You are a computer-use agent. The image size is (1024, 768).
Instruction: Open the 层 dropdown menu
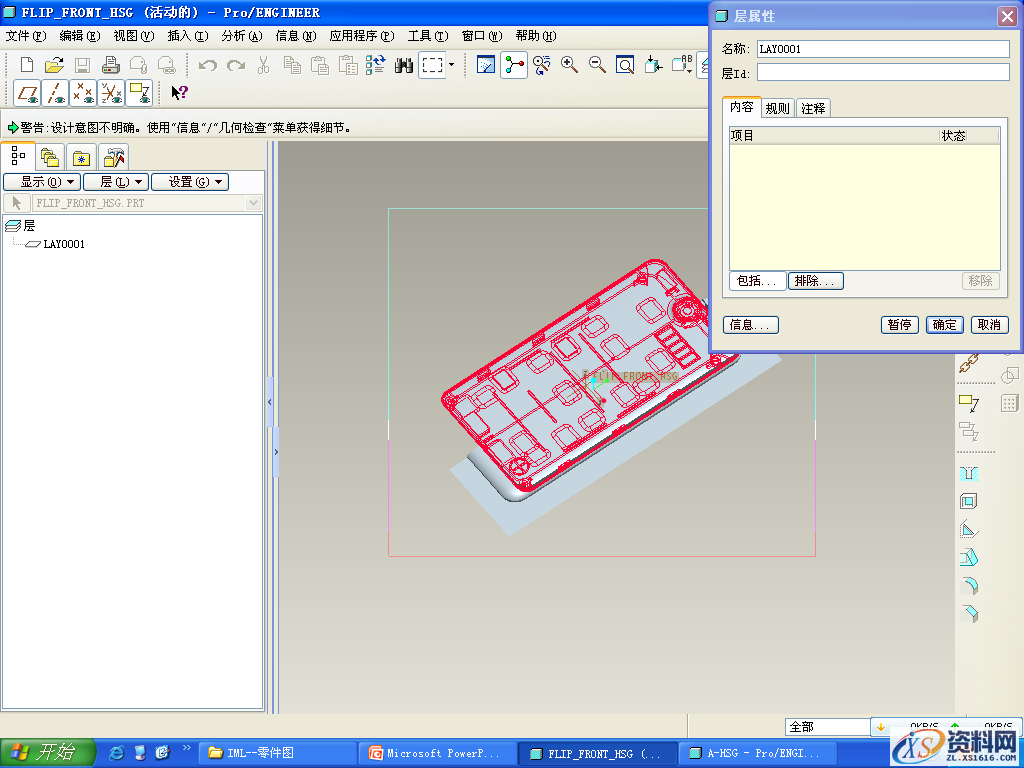tap(116, 182)
